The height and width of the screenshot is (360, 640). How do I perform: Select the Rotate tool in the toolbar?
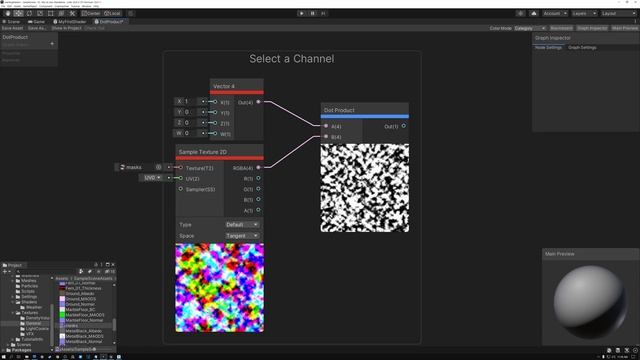pyautogui.click(x=29, y=13)
